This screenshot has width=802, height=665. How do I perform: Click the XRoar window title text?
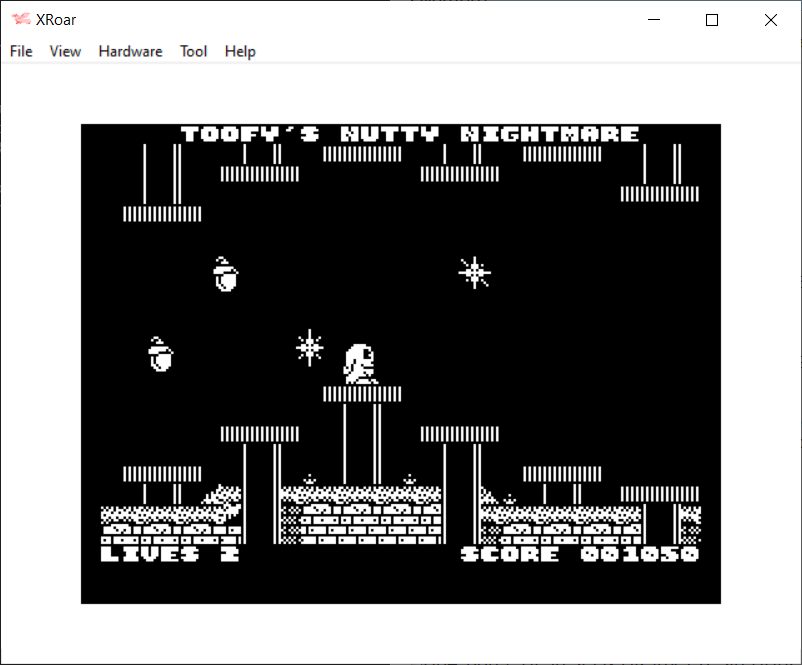56,20
